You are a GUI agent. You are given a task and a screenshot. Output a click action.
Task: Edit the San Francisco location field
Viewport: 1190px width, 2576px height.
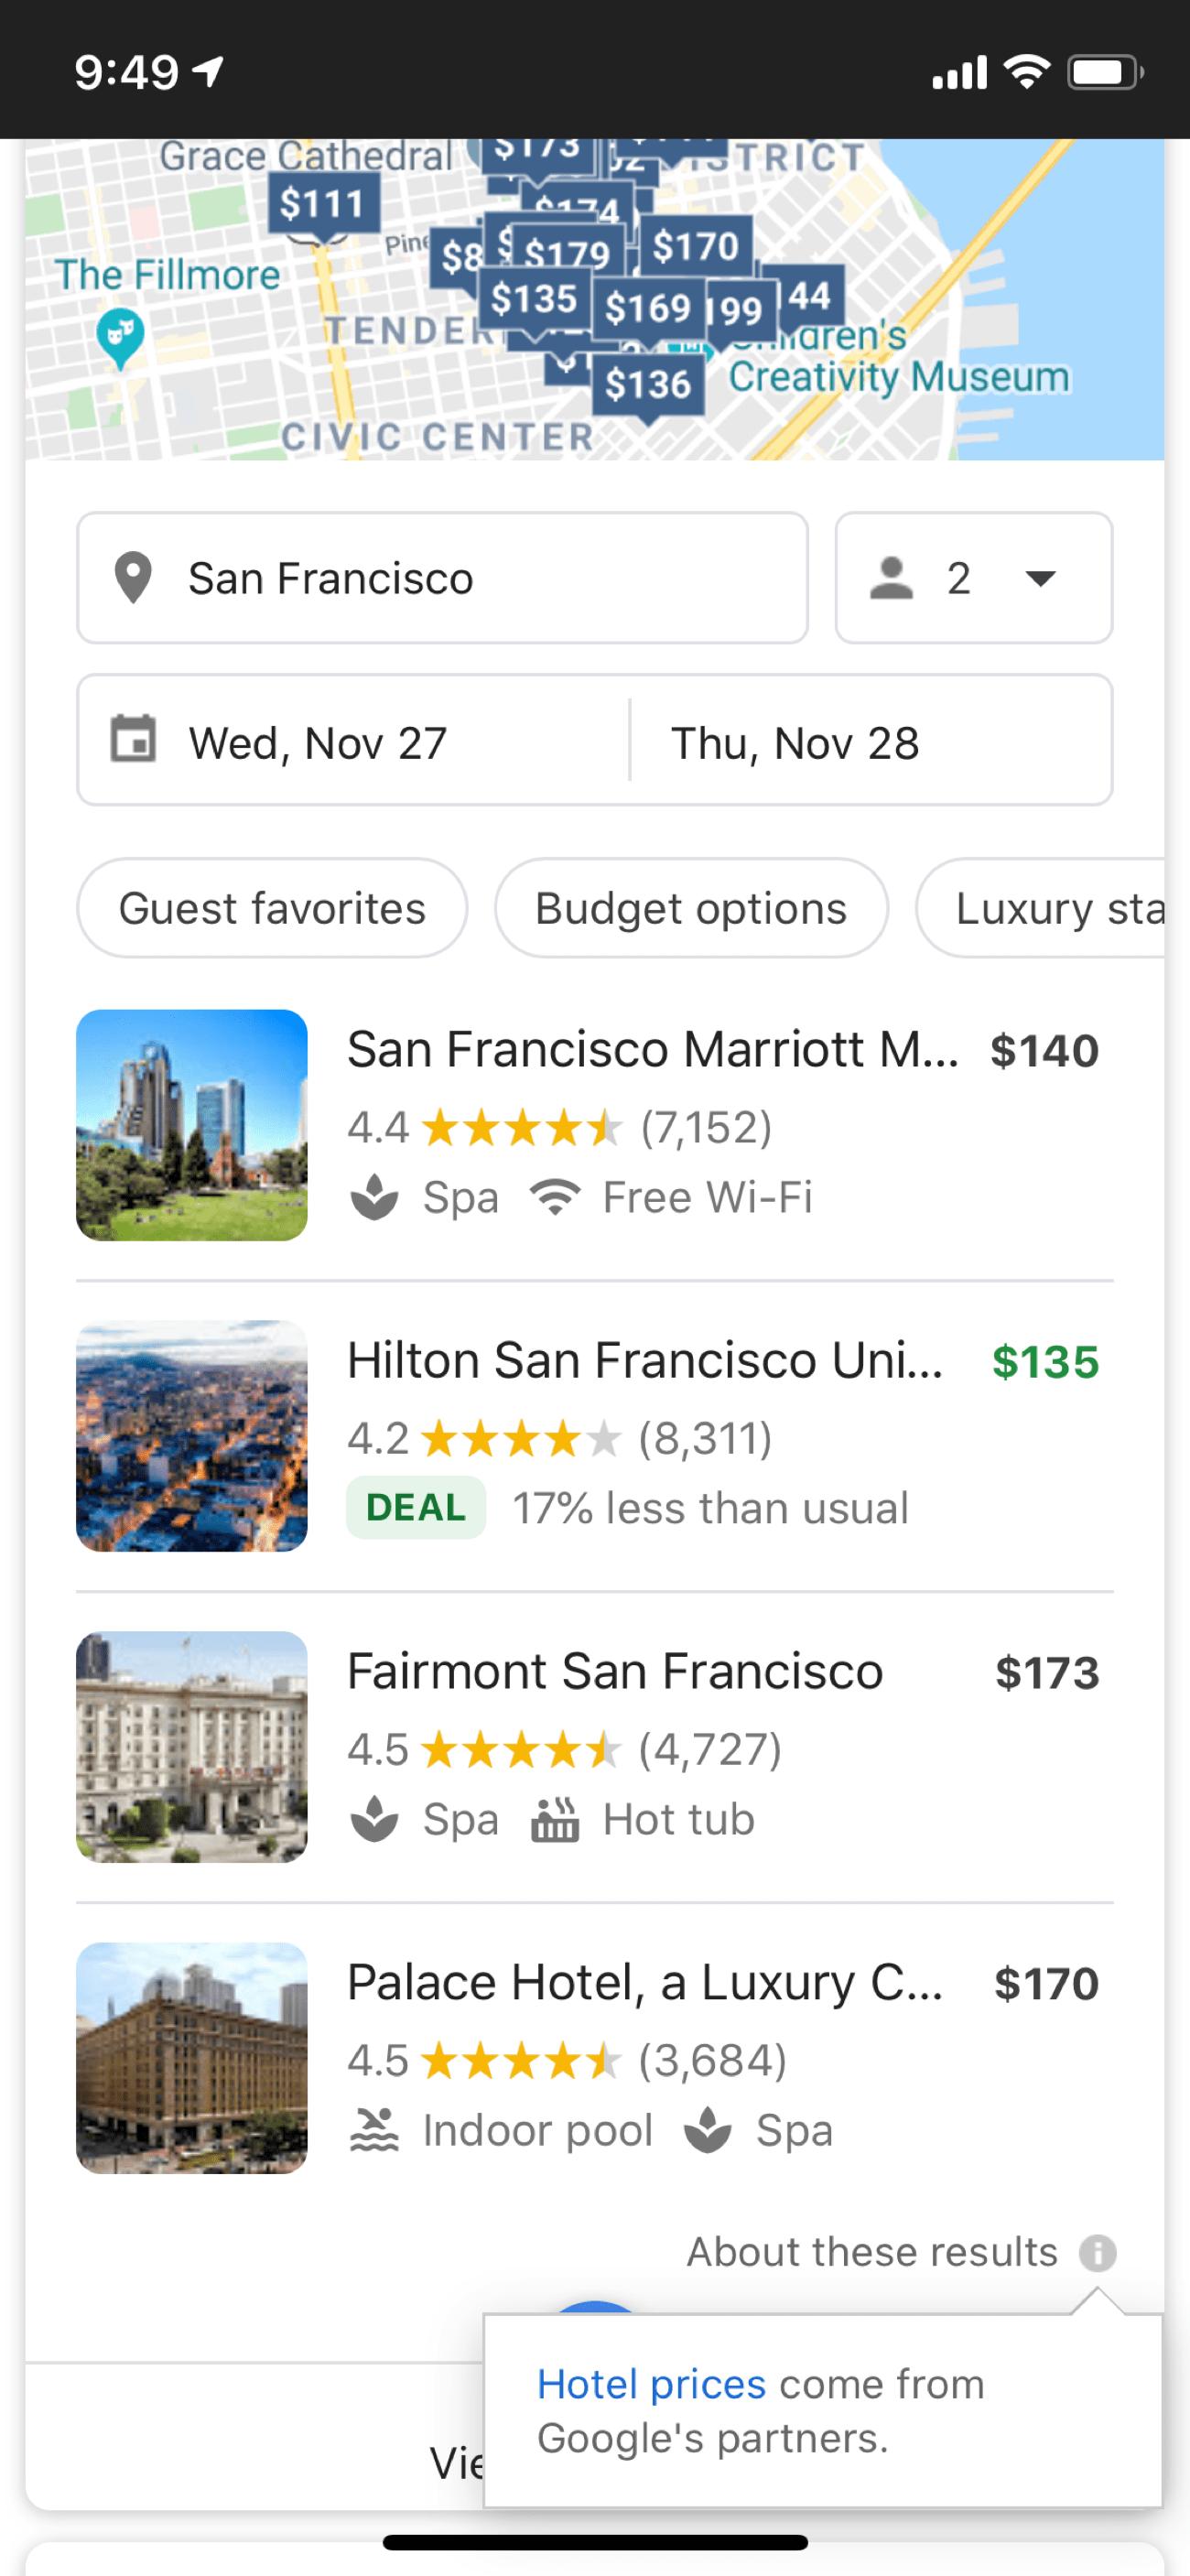(440, 578)
